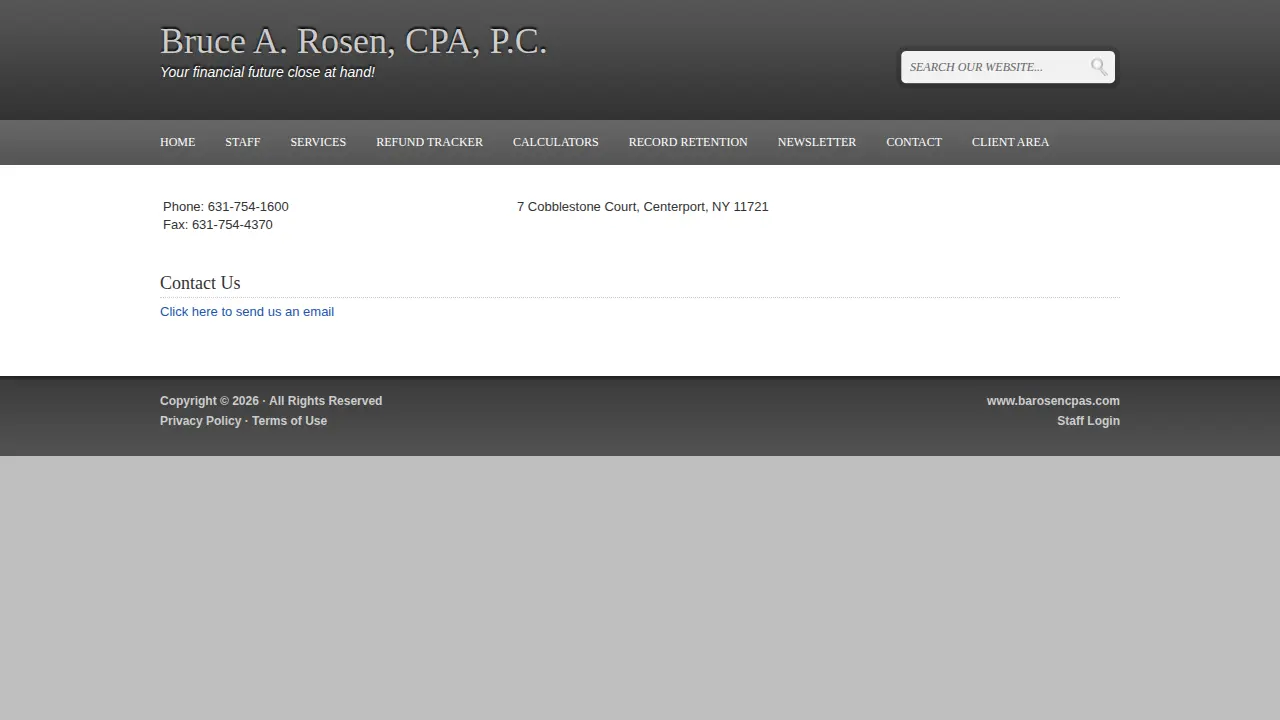Open the Client Area menu item

point(1010,142)
